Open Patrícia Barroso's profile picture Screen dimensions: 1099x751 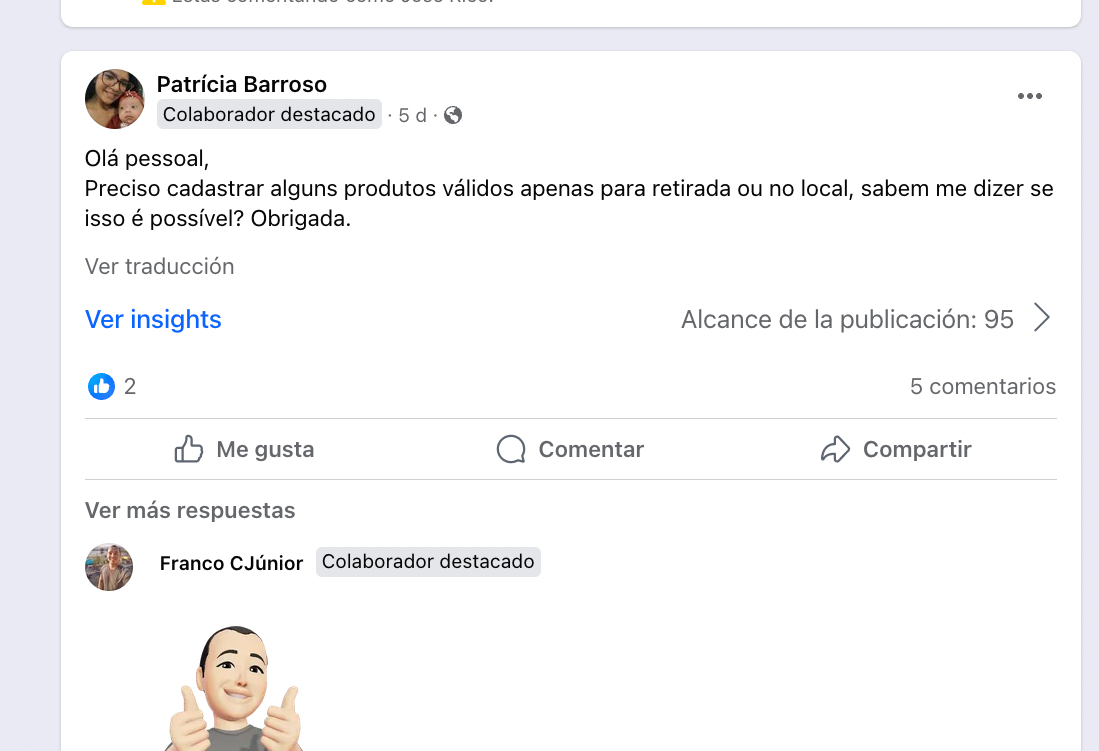tap(115, 99)
